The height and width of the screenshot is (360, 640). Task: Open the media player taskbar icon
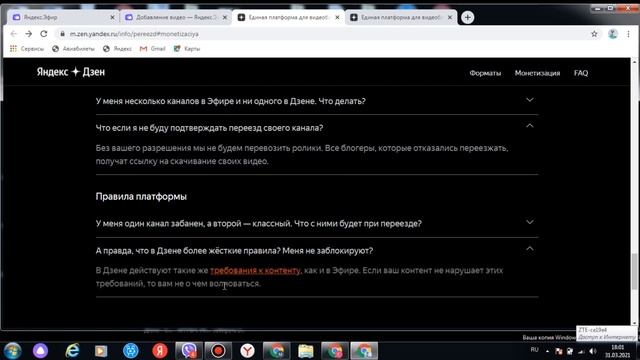(x=101, y=351)
